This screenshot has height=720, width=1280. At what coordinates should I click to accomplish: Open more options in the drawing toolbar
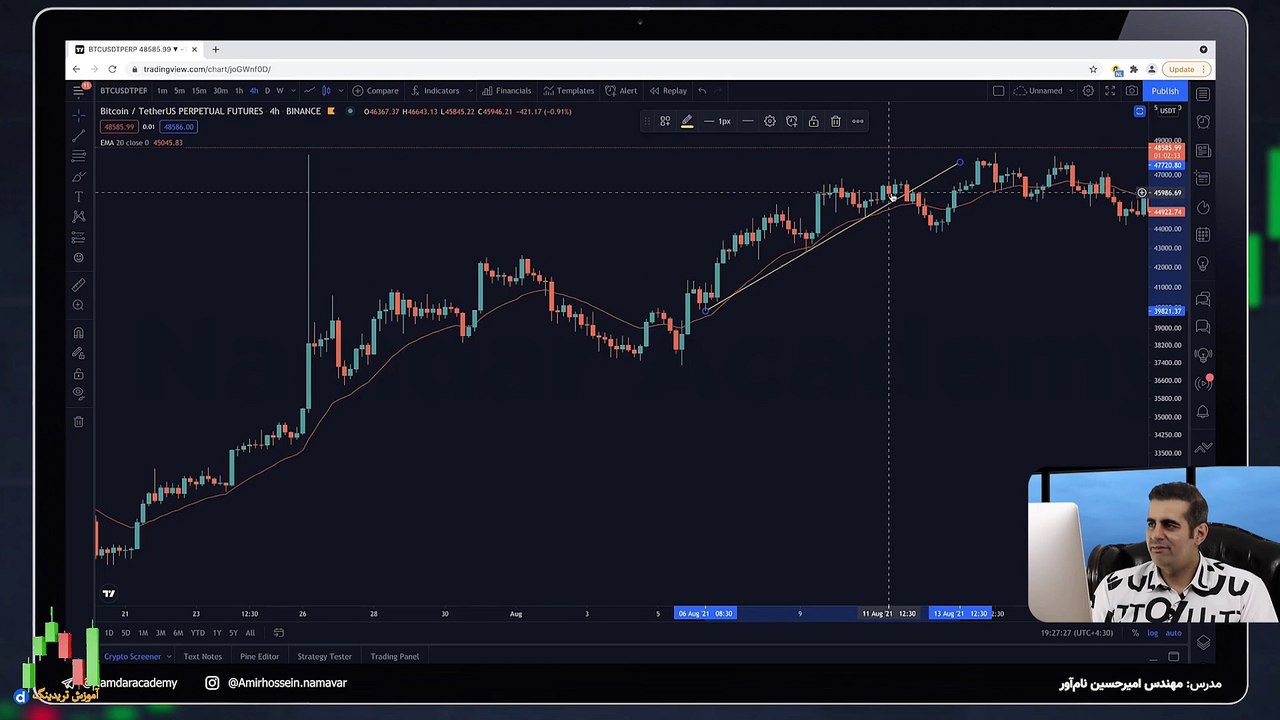[858, 121]
